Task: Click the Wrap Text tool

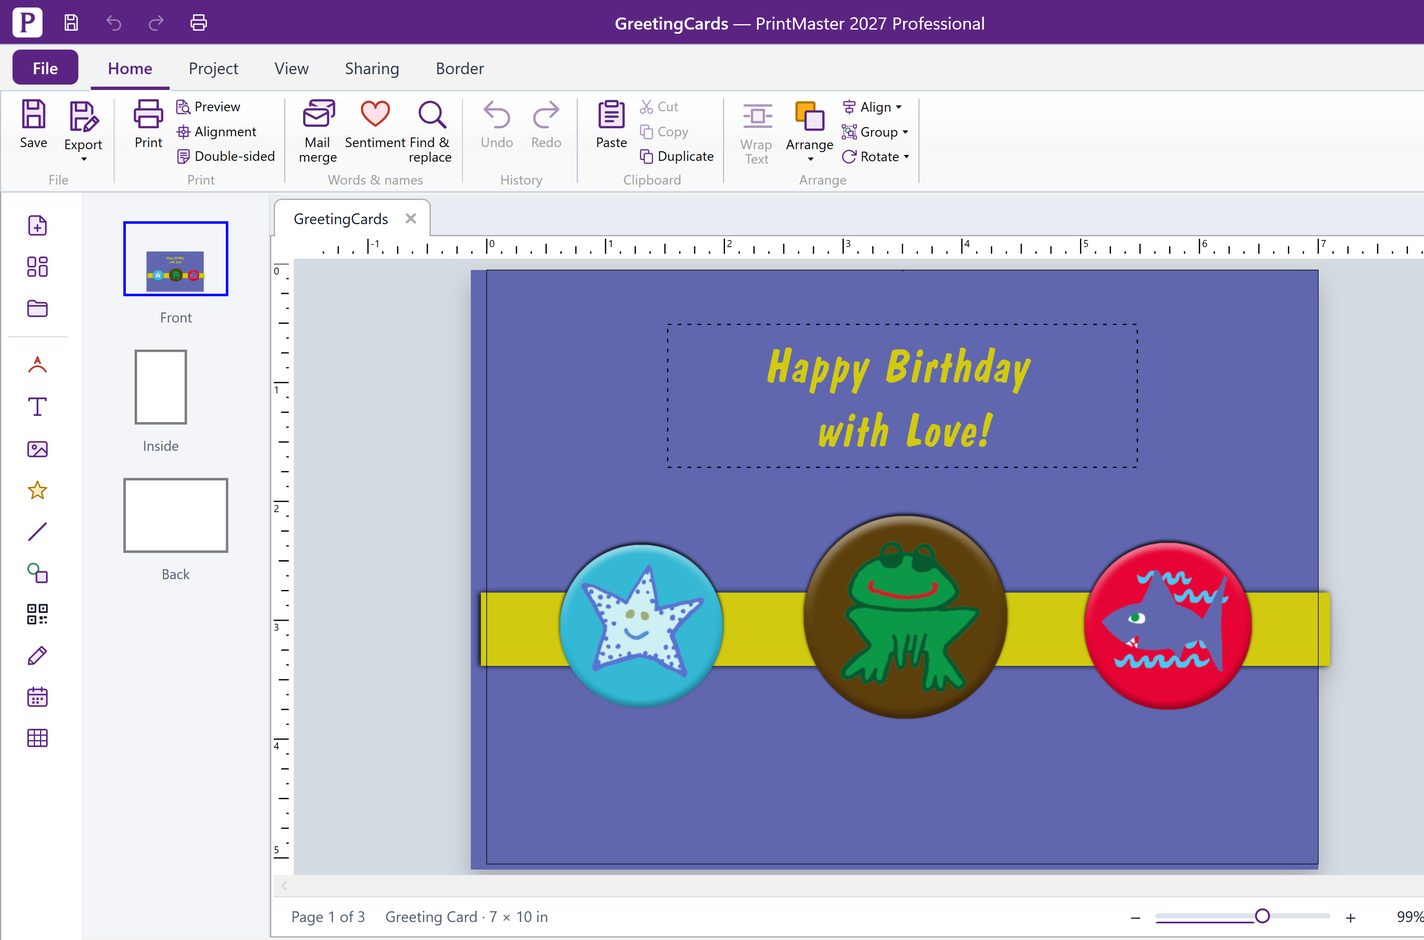Action: 757,133
